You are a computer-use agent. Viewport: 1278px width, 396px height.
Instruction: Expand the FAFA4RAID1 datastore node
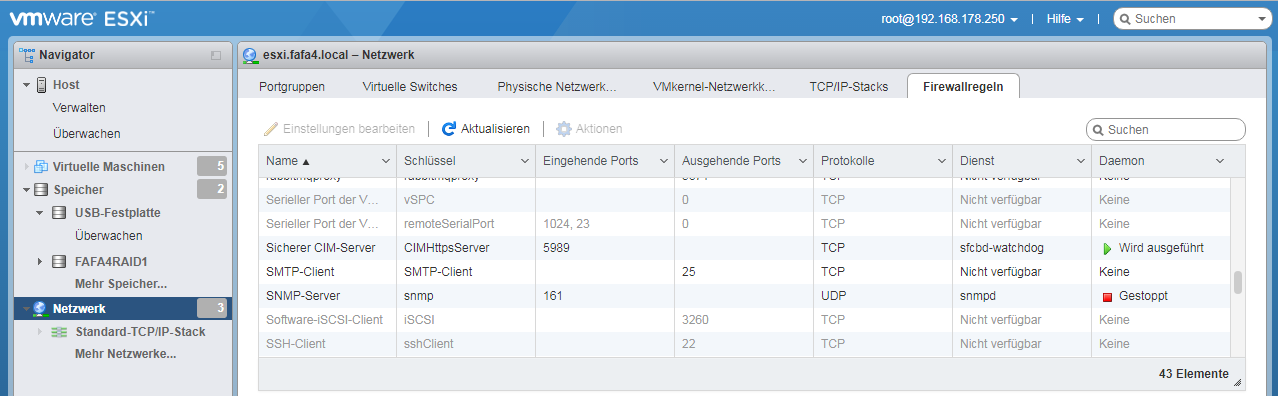pyautogui.click(x=40, y=261)
